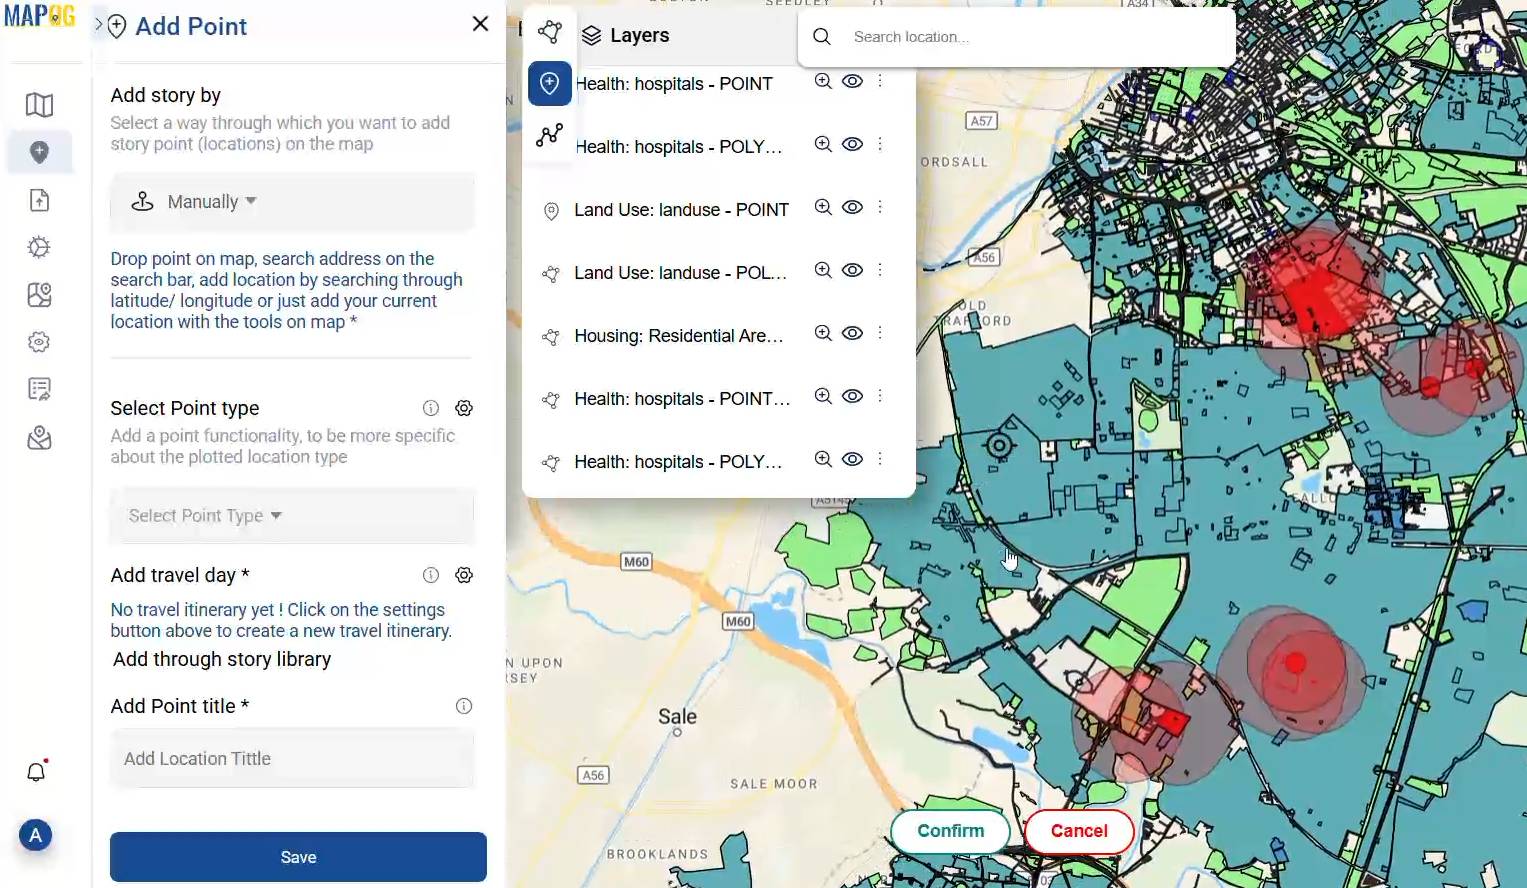Click the Add Location Title field
Image resolution: width=1527 pixels, height=888 pixels.
pyautogui.click(x=292, y=759)
